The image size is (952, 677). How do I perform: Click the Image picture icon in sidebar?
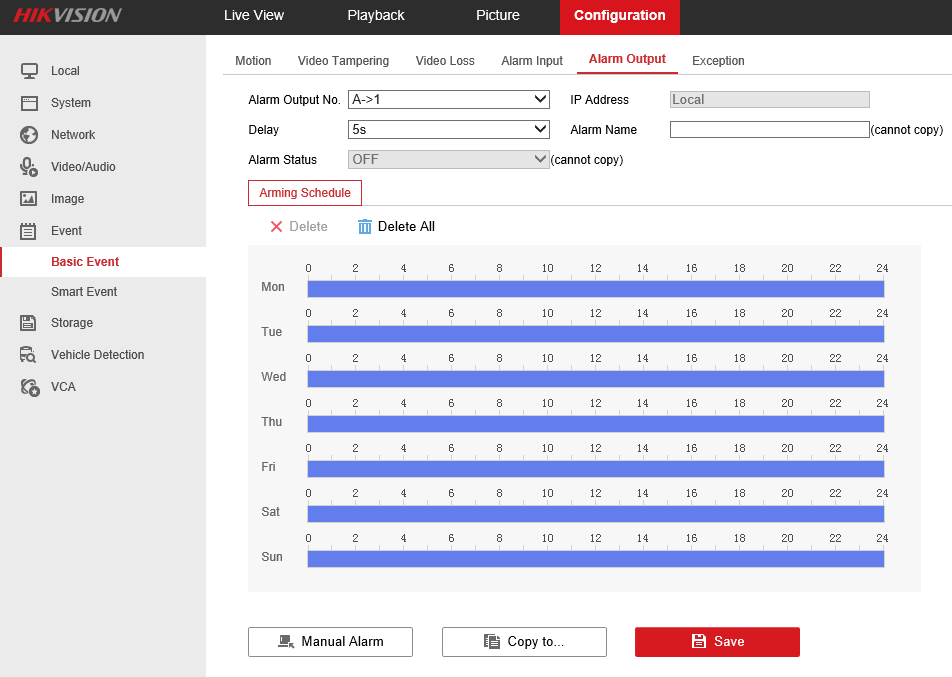[x=29, y=199]
